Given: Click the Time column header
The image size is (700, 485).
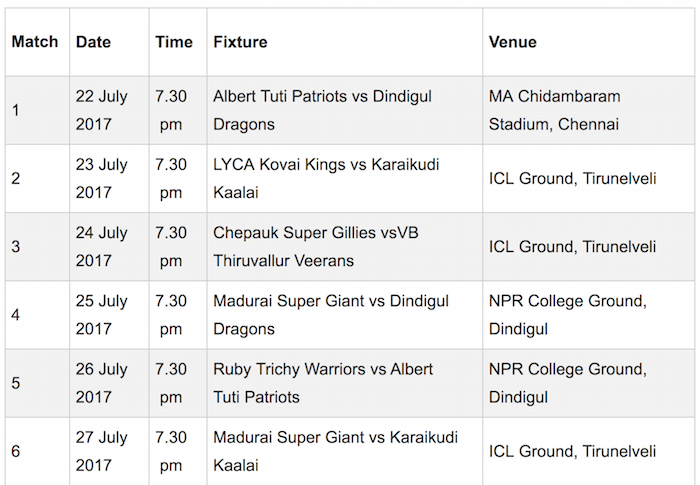Looking at the screenshot, I should (x=174, y=43).
